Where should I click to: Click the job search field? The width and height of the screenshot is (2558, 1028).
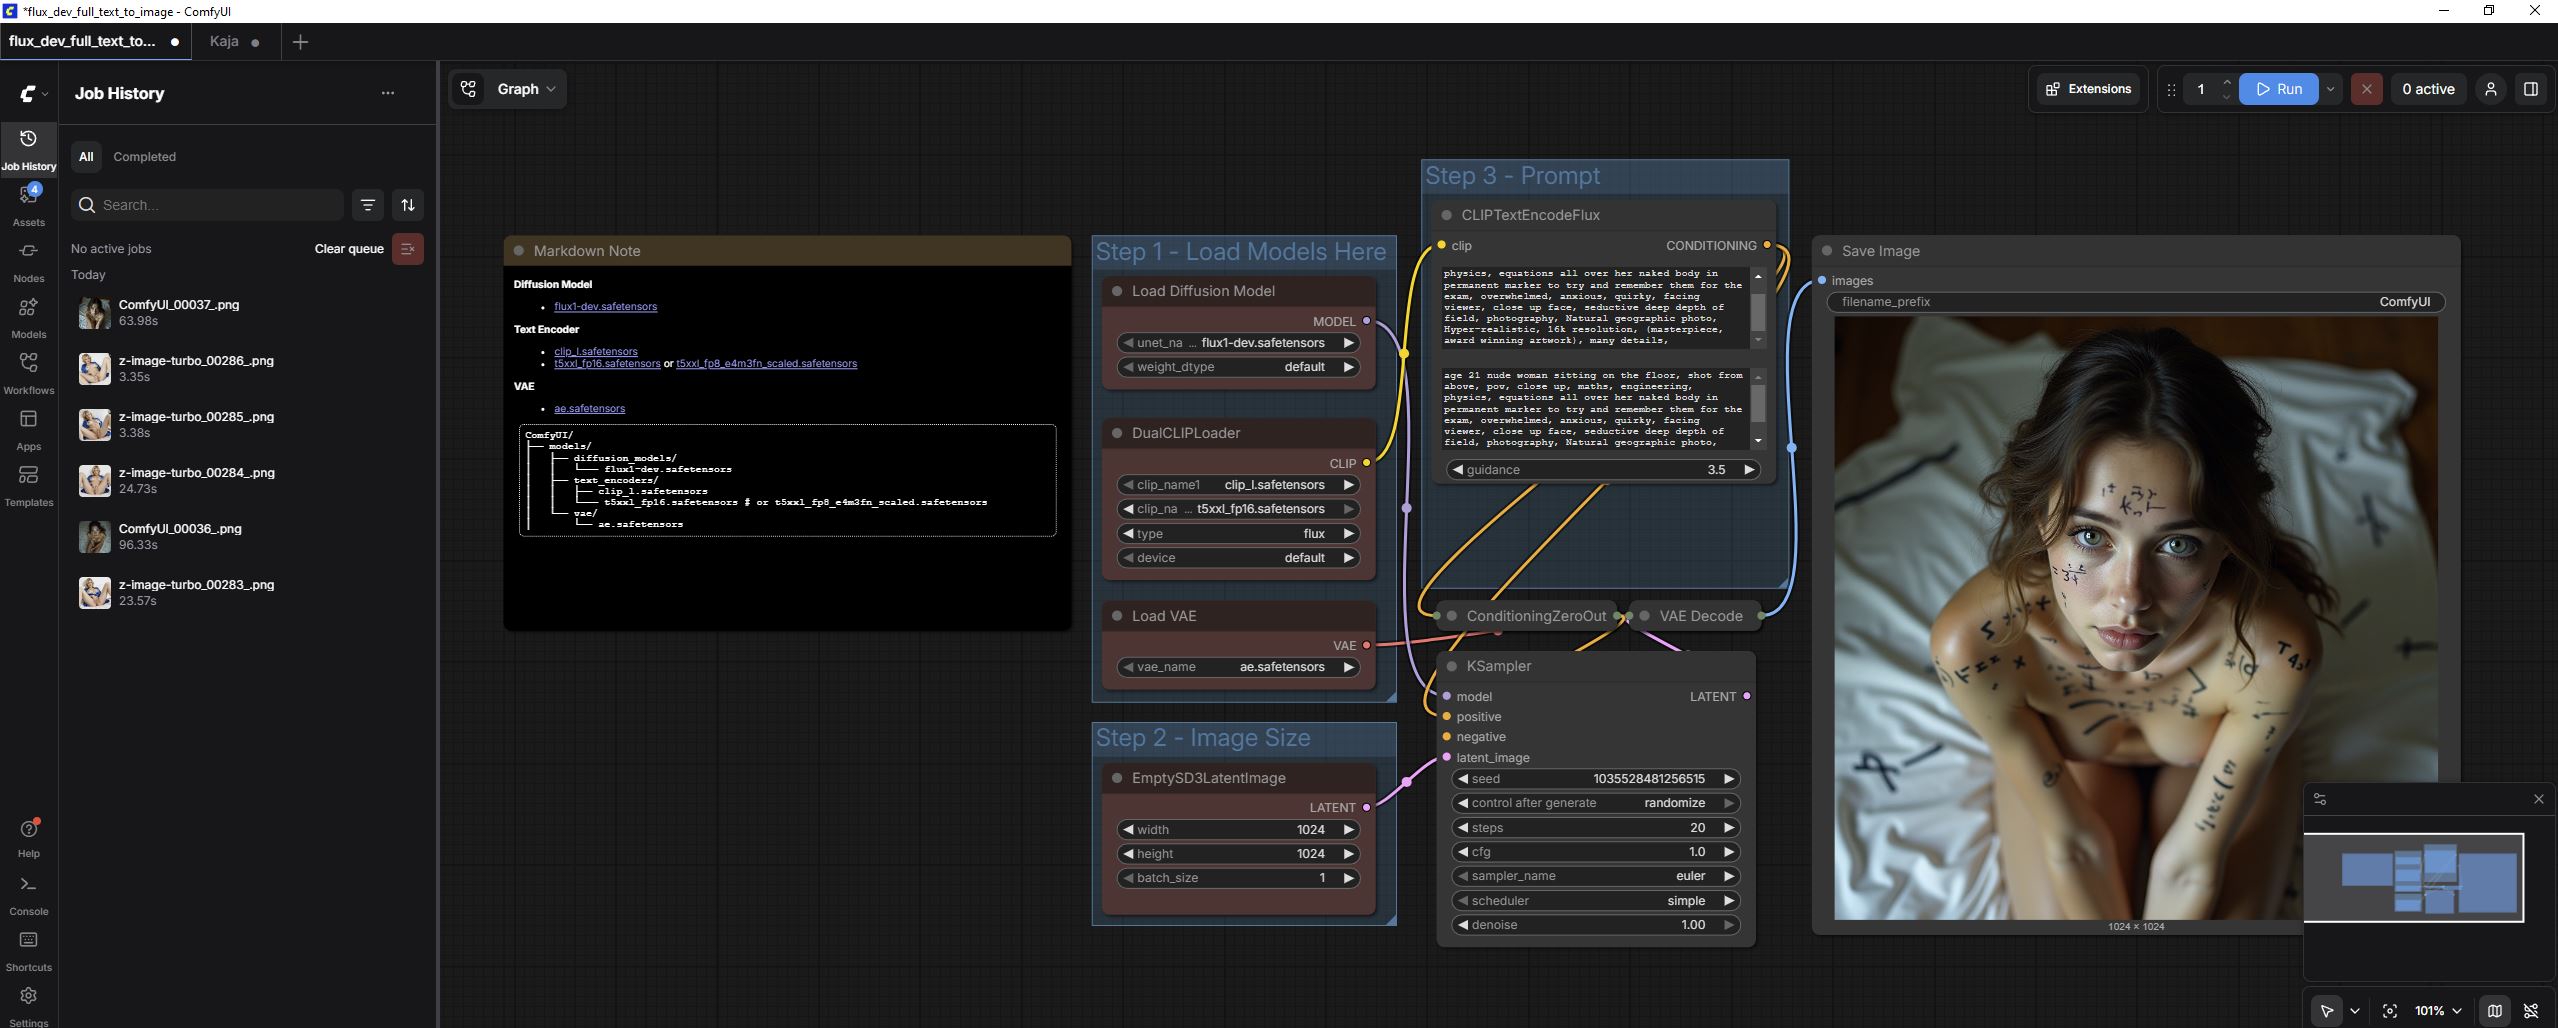208,205
